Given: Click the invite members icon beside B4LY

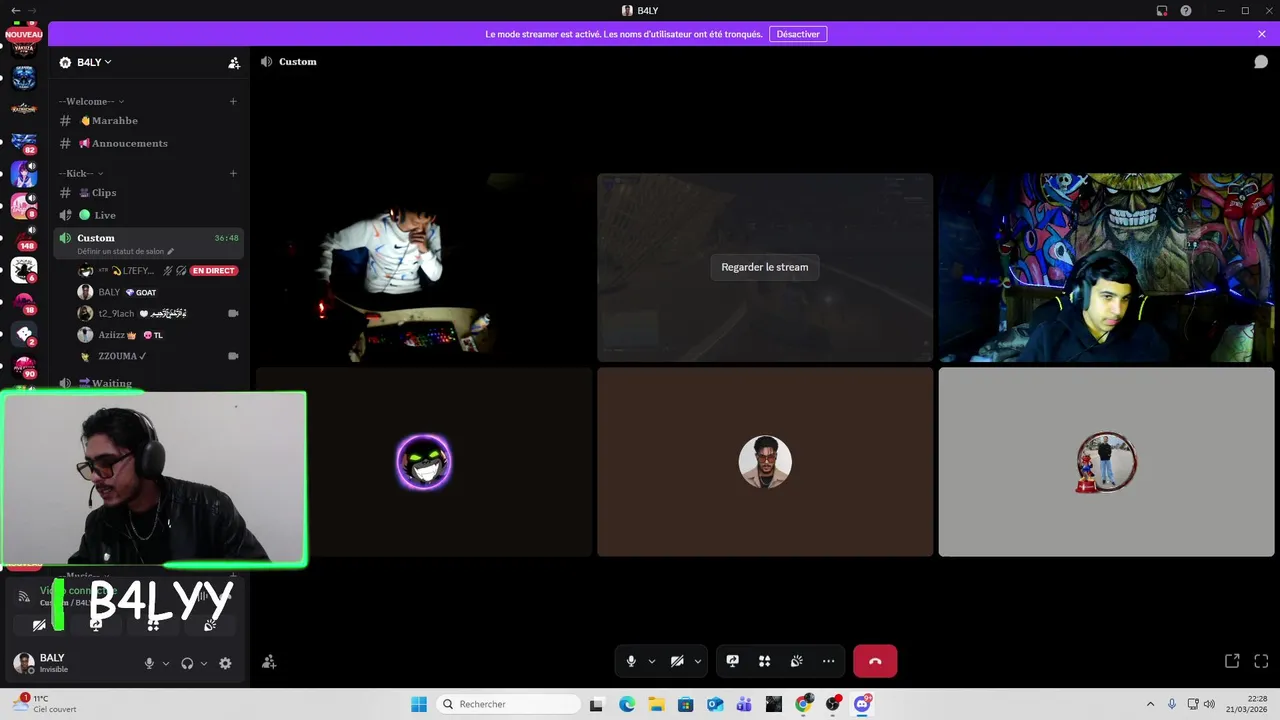Looking at the screenshot, I should [234, 62].
